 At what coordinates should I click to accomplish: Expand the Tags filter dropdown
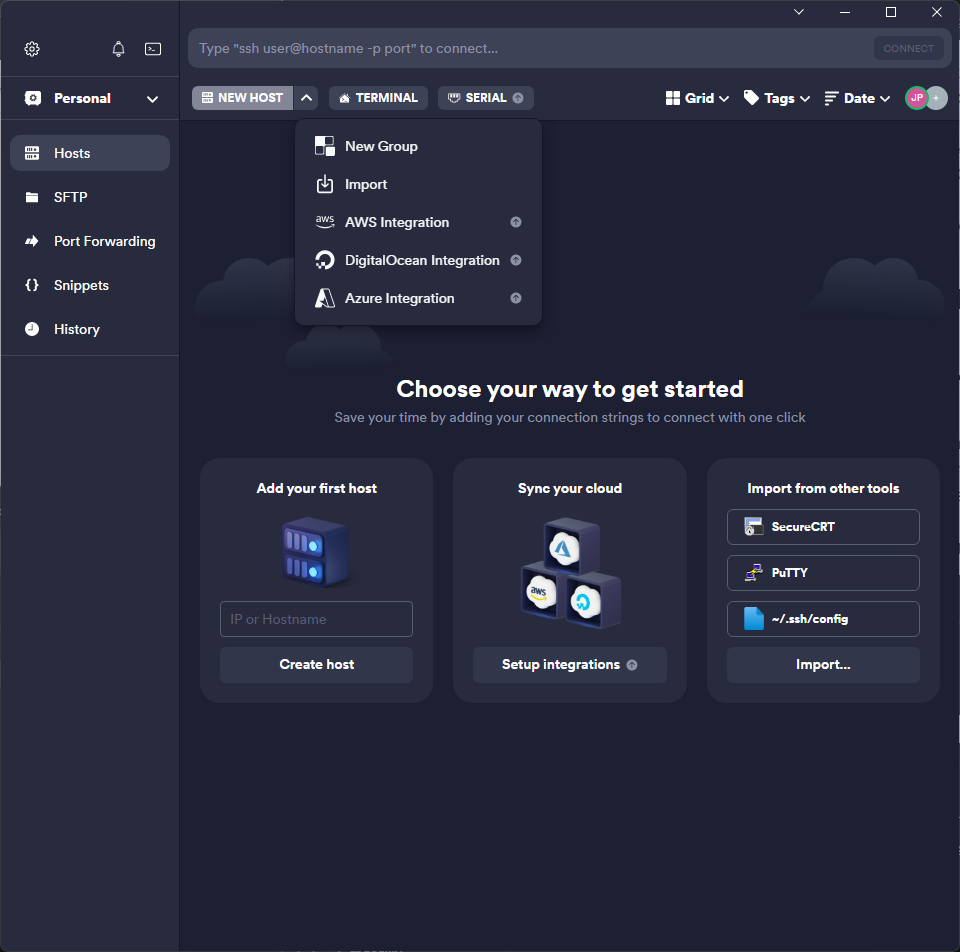click(x=777, y=98)
